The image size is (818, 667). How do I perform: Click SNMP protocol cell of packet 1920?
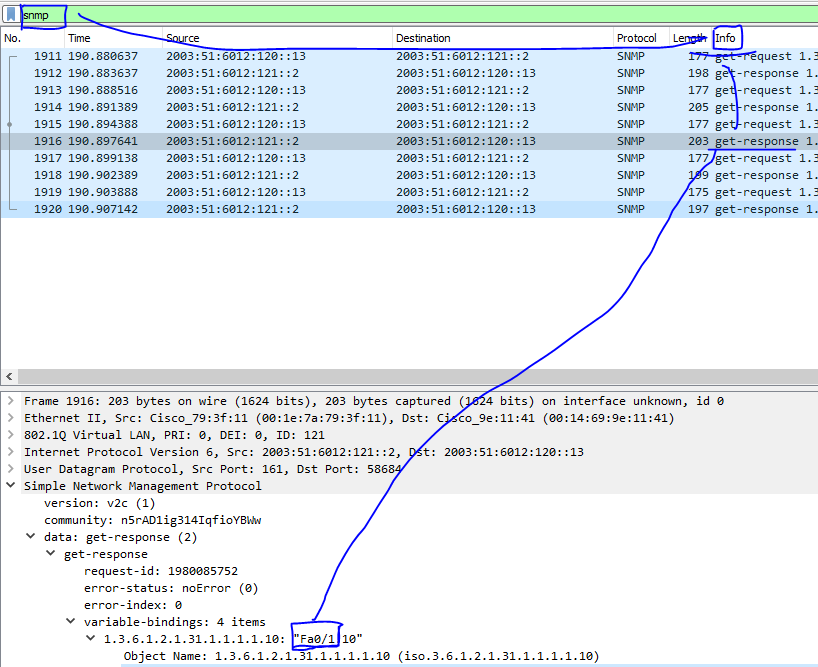(x=631, y=209)
